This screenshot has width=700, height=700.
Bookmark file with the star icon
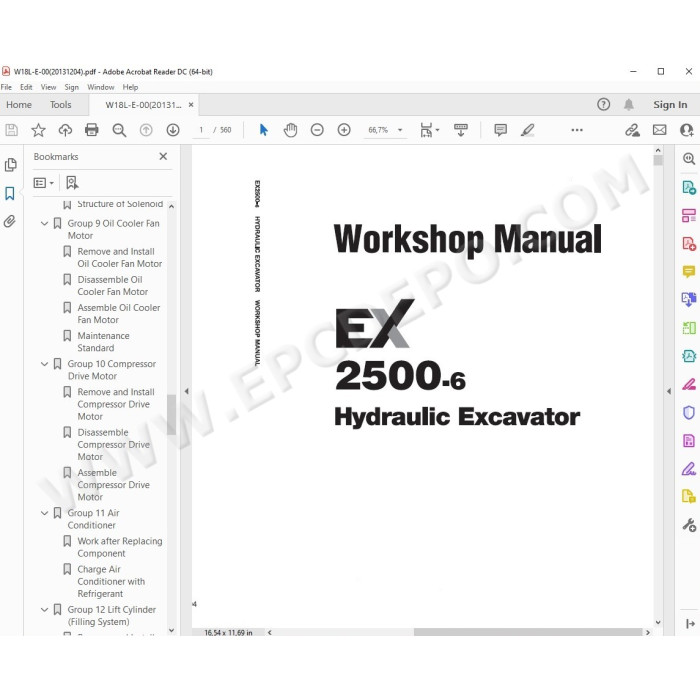(x=38, y=130)
